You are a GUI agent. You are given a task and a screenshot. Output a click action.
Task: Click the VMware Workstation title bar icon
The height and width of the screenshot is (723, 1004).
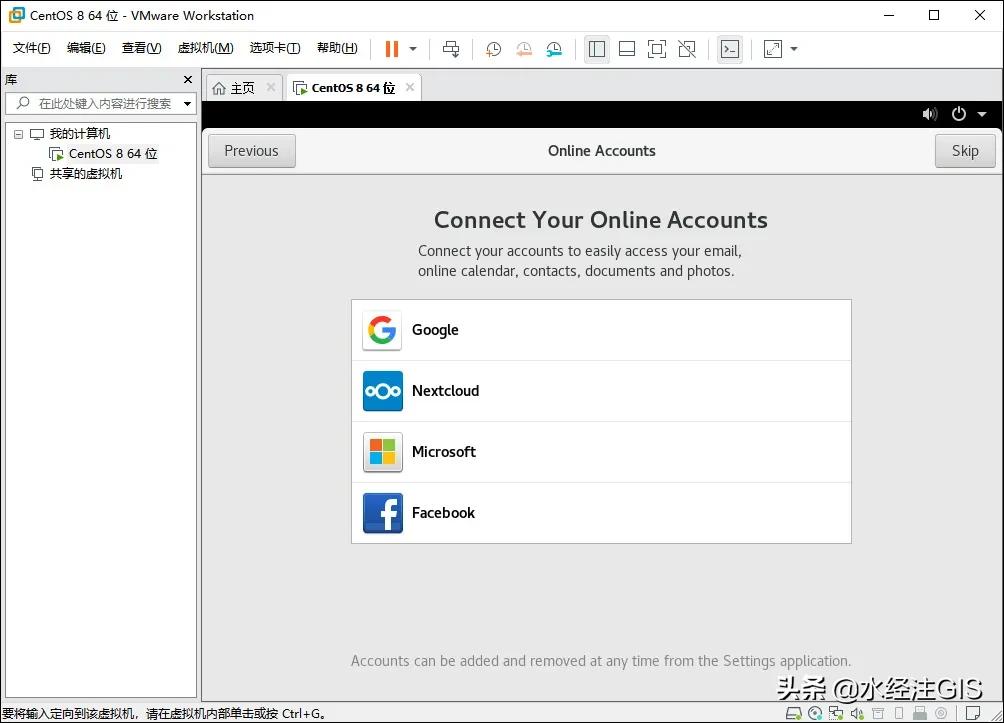tap(17, 15)
